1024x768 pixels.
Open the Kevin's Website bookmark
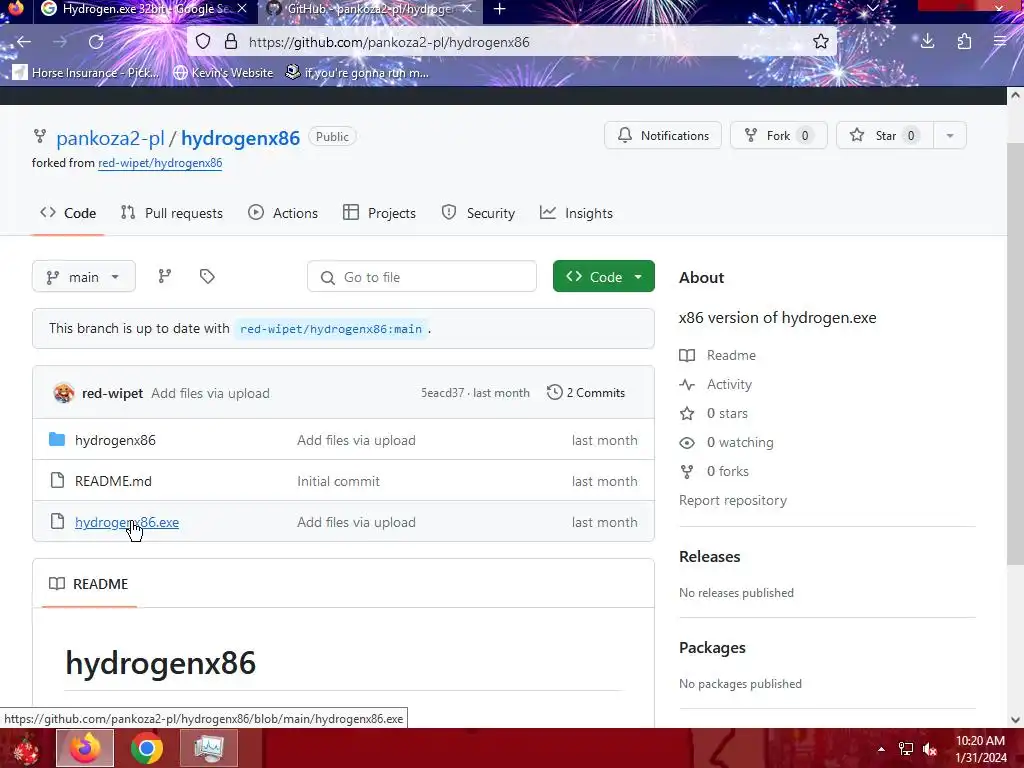(224, 72)
